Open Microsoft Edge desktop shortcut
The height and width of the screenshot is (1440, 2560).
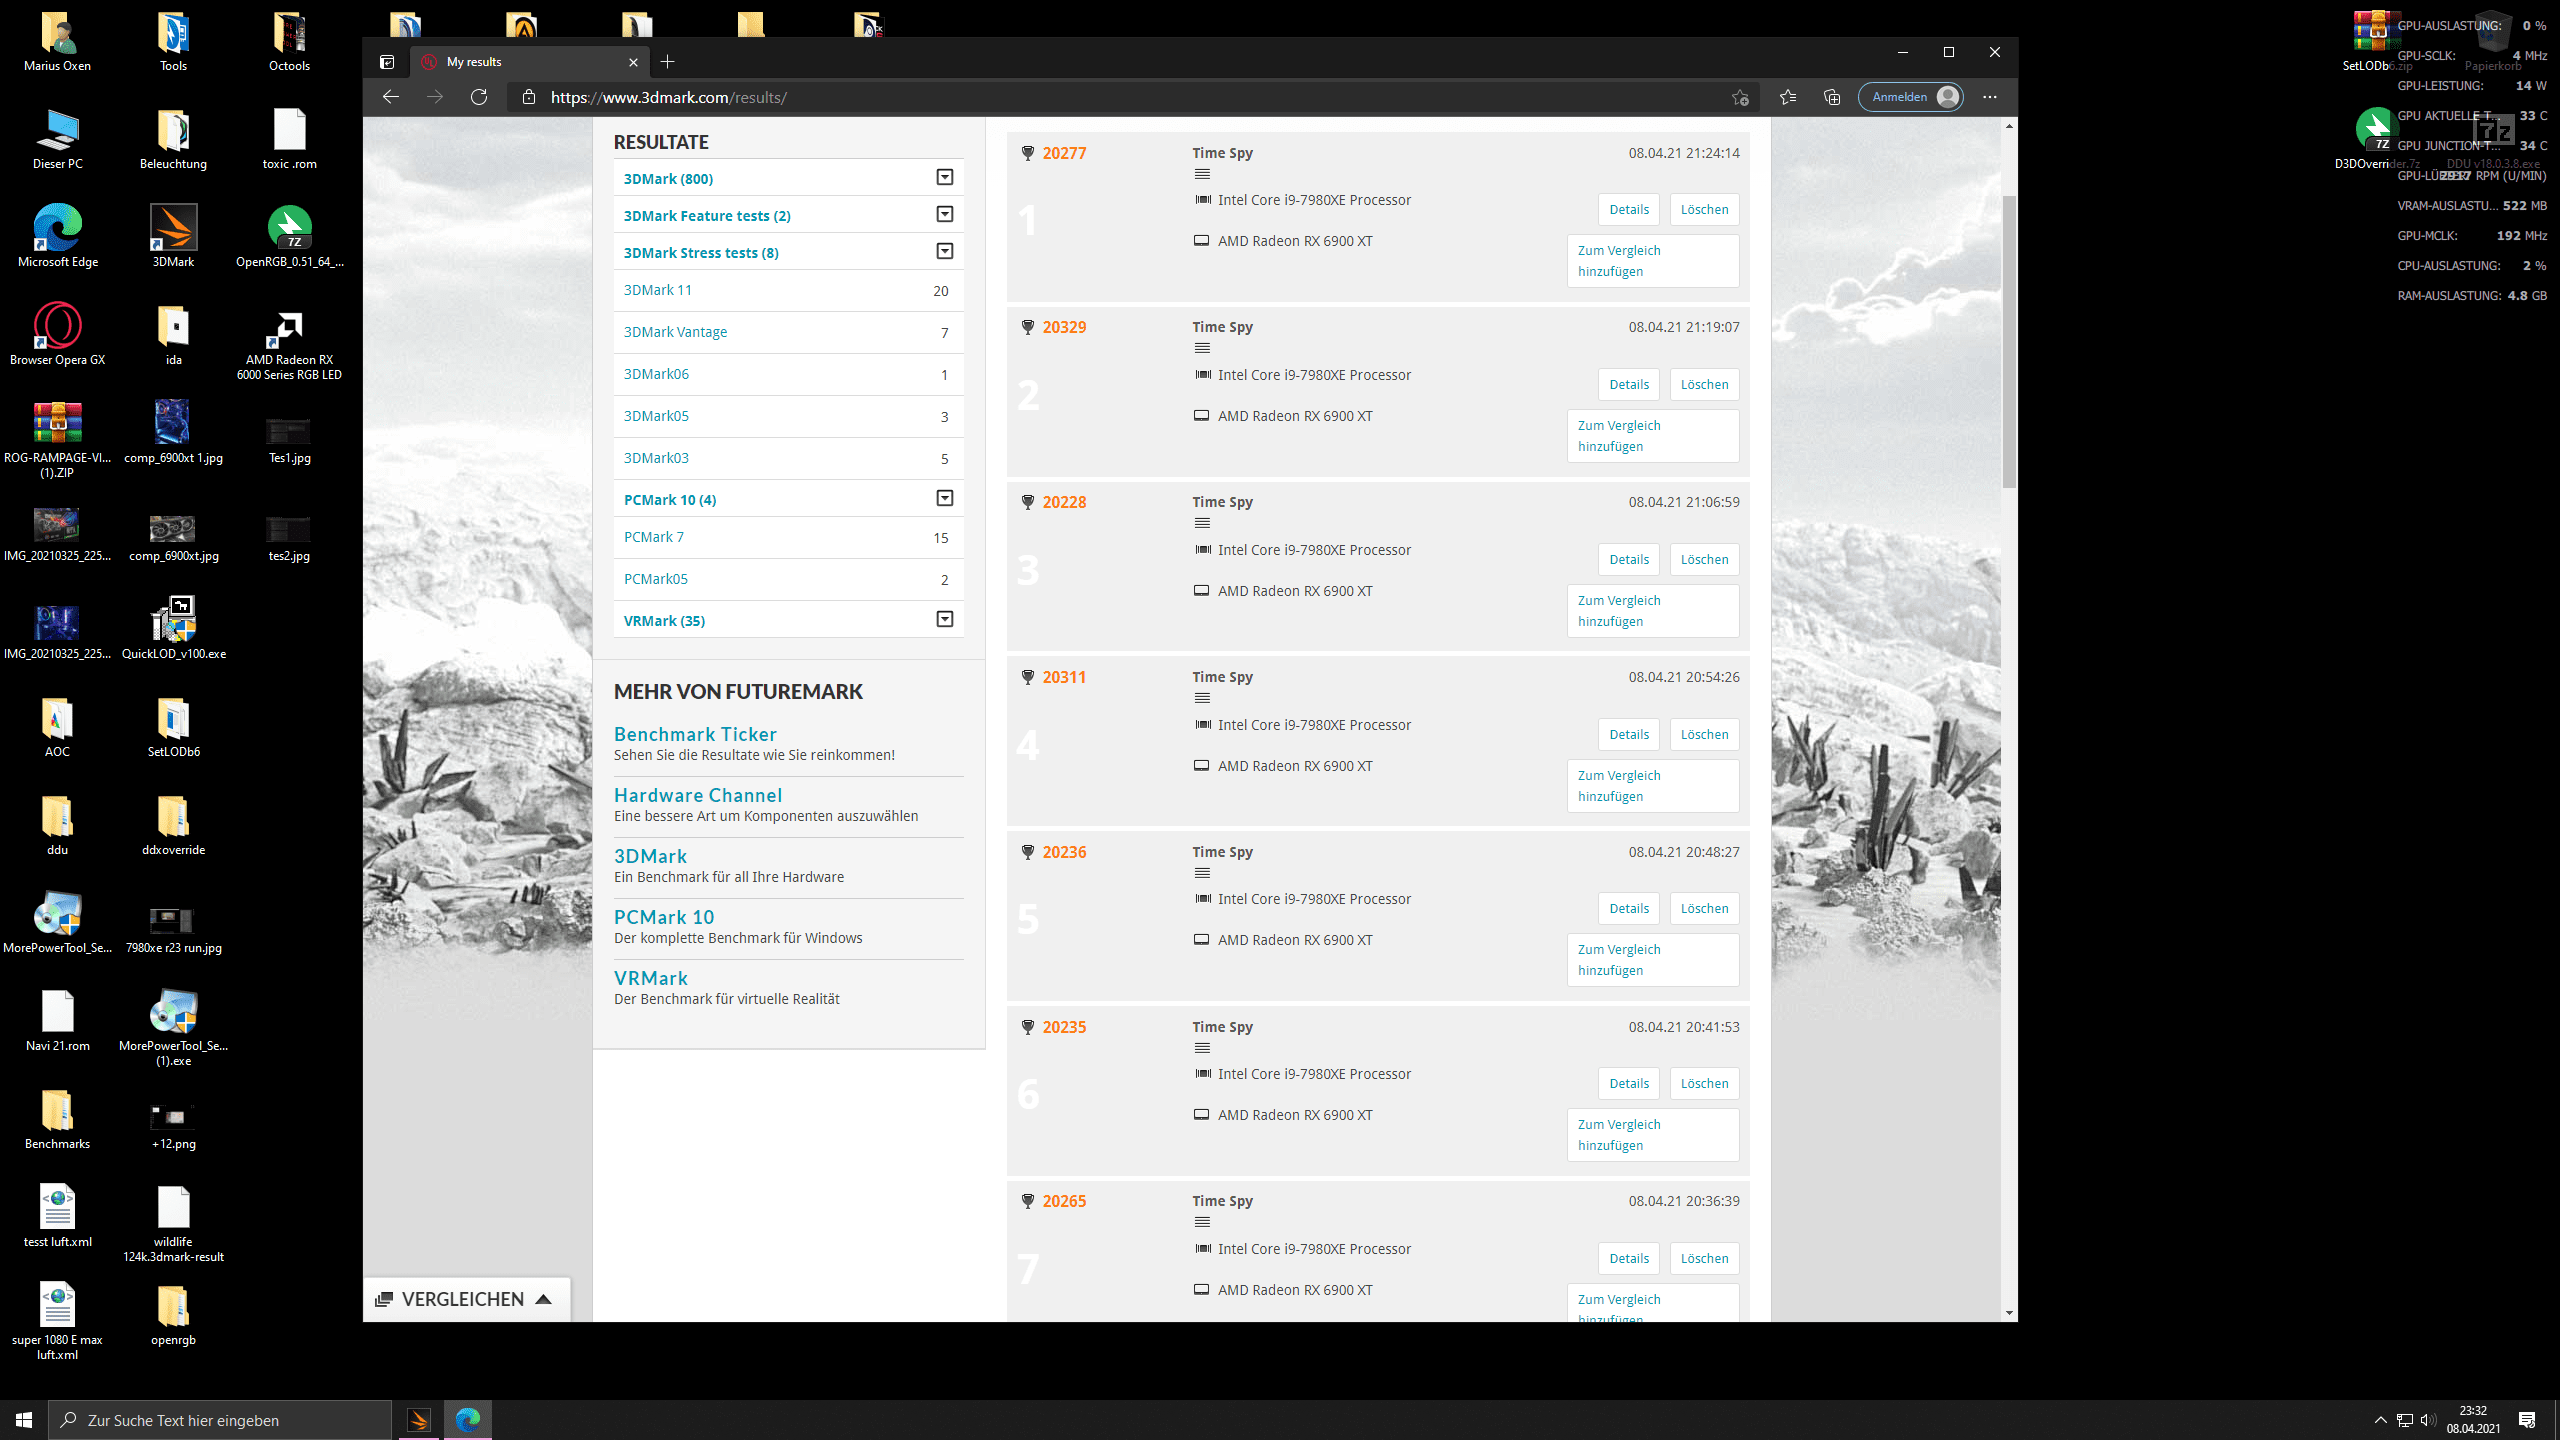(x=58, y=236)
